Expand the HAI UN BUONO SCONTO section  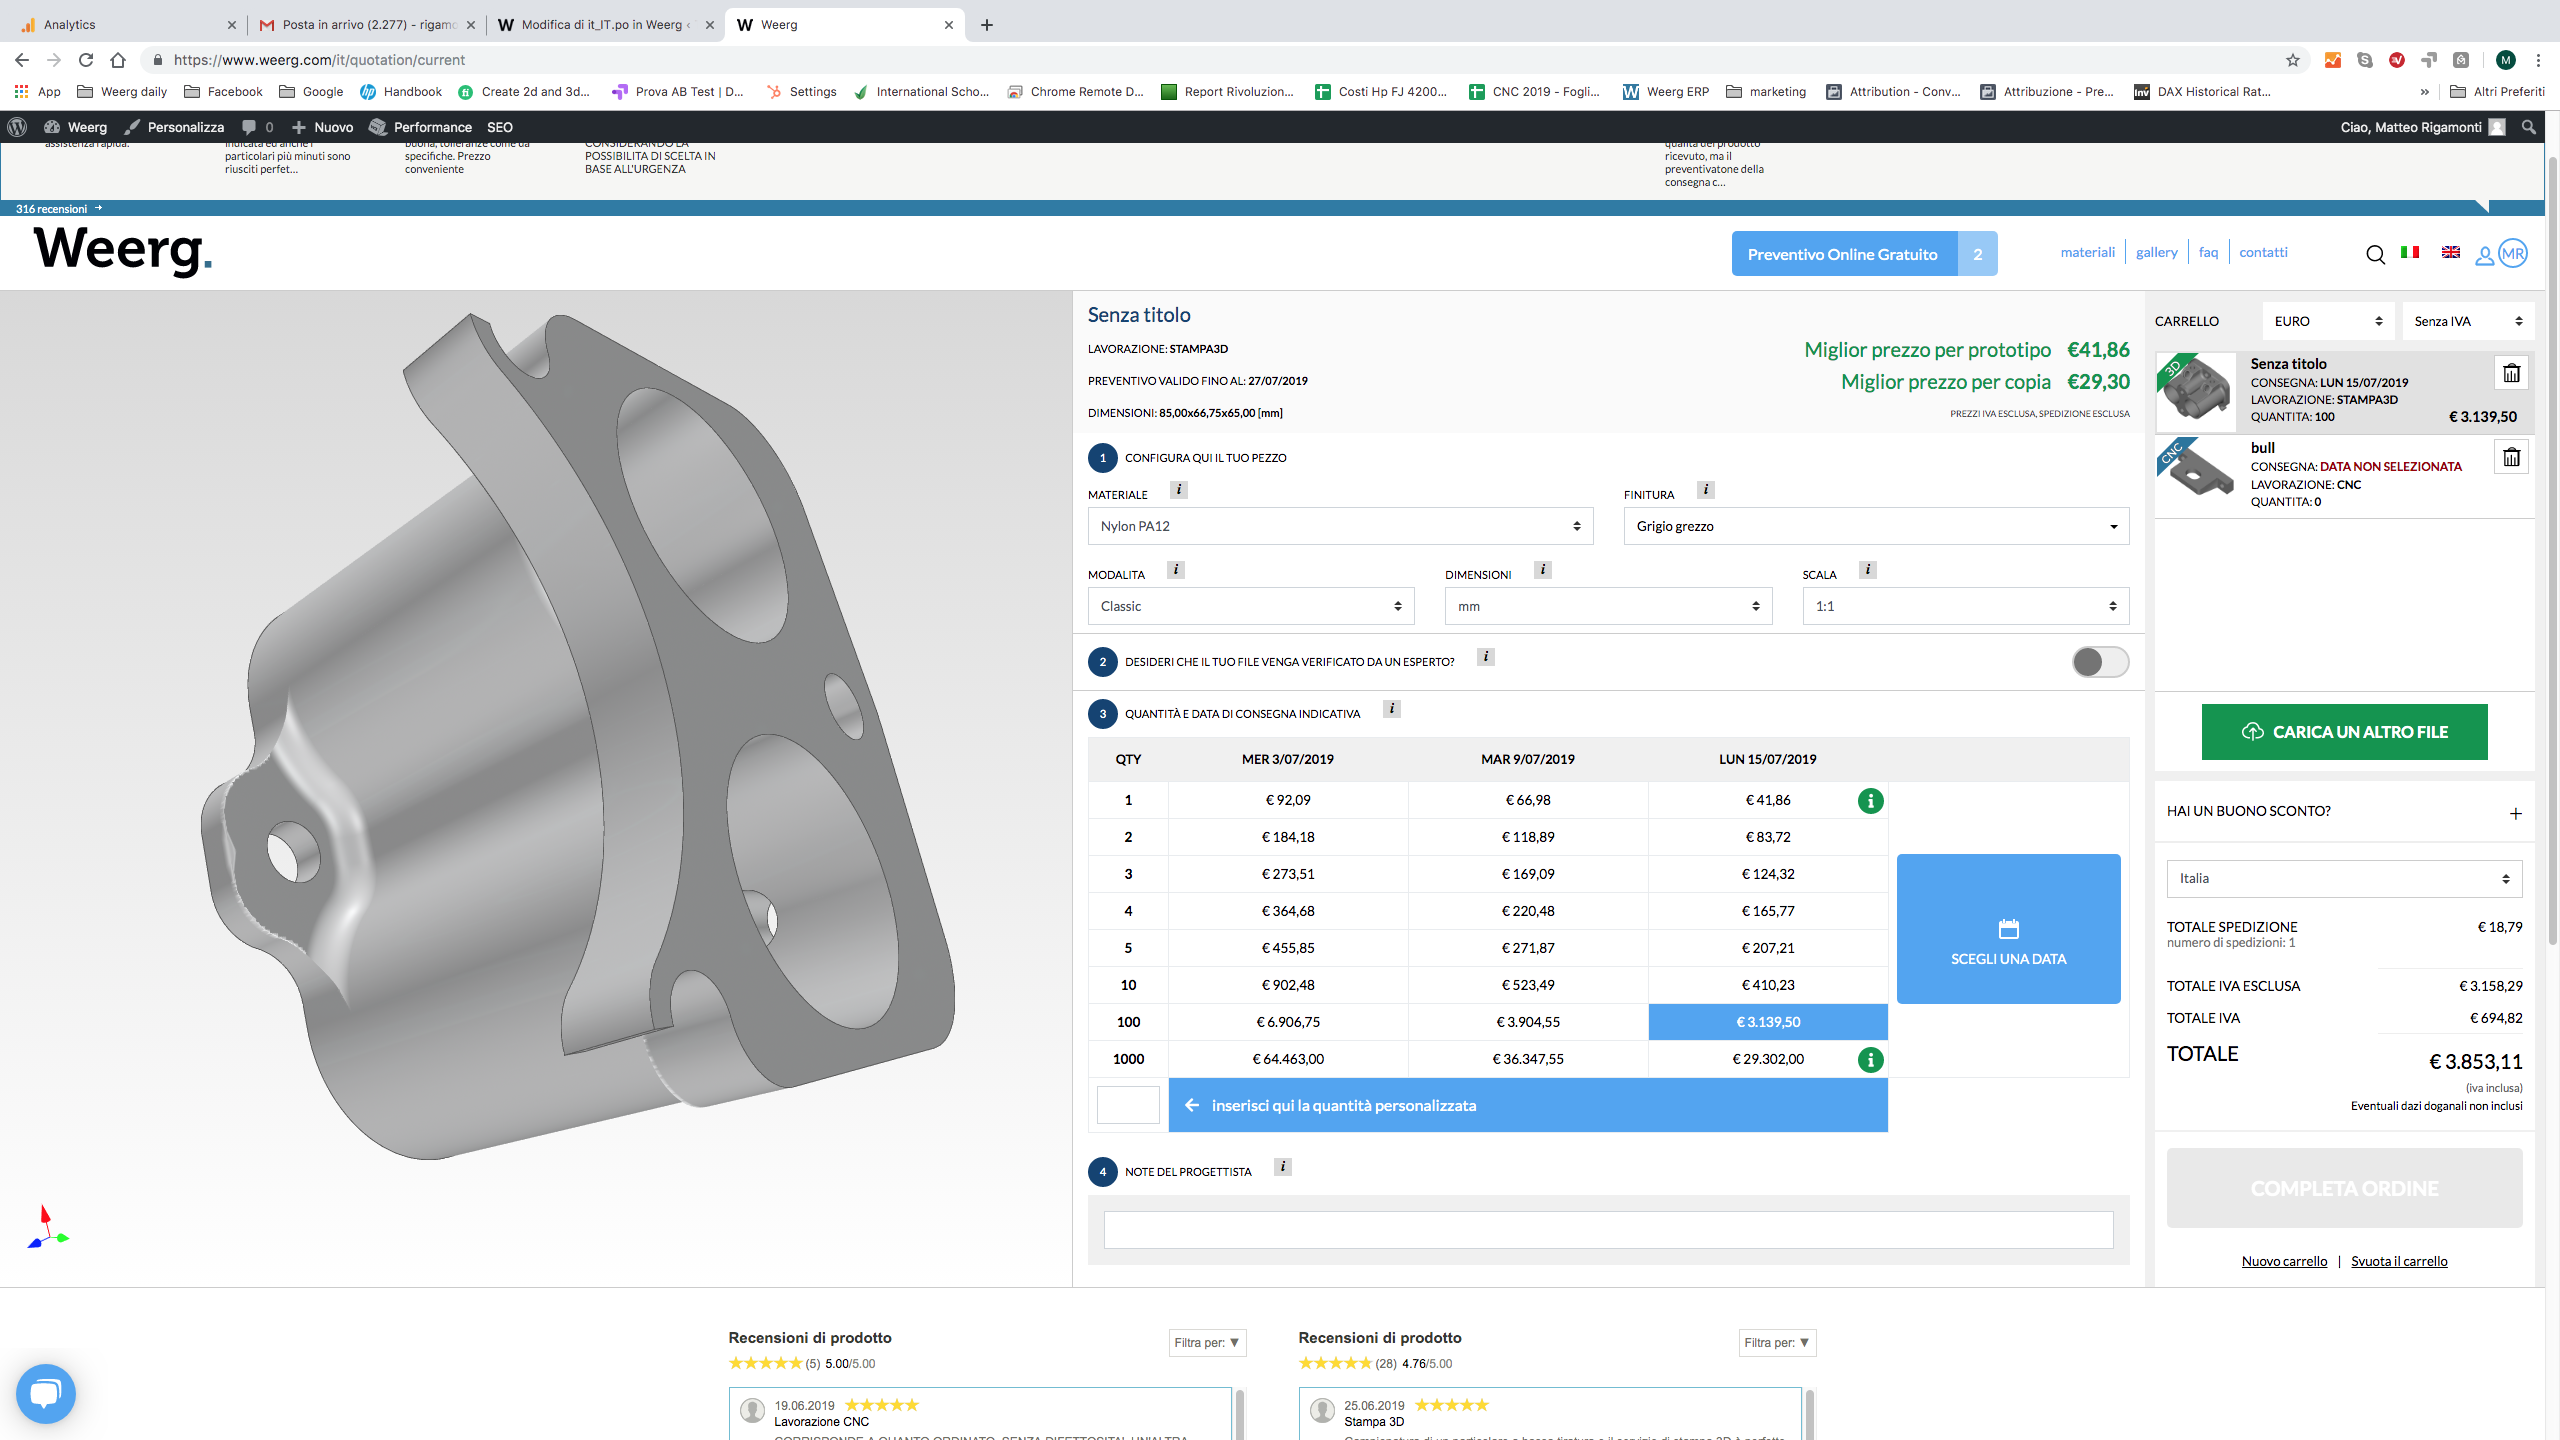(x=2515, y=813)
